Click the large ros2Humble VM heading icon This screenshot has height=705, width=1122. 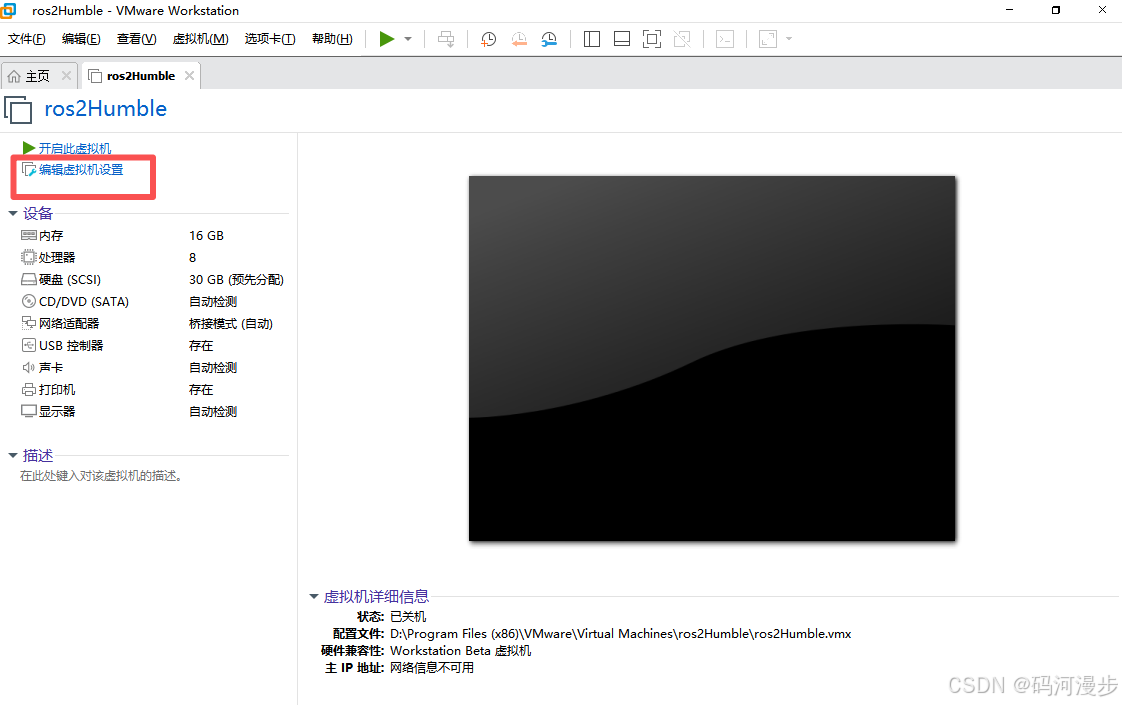pos(18,110)
